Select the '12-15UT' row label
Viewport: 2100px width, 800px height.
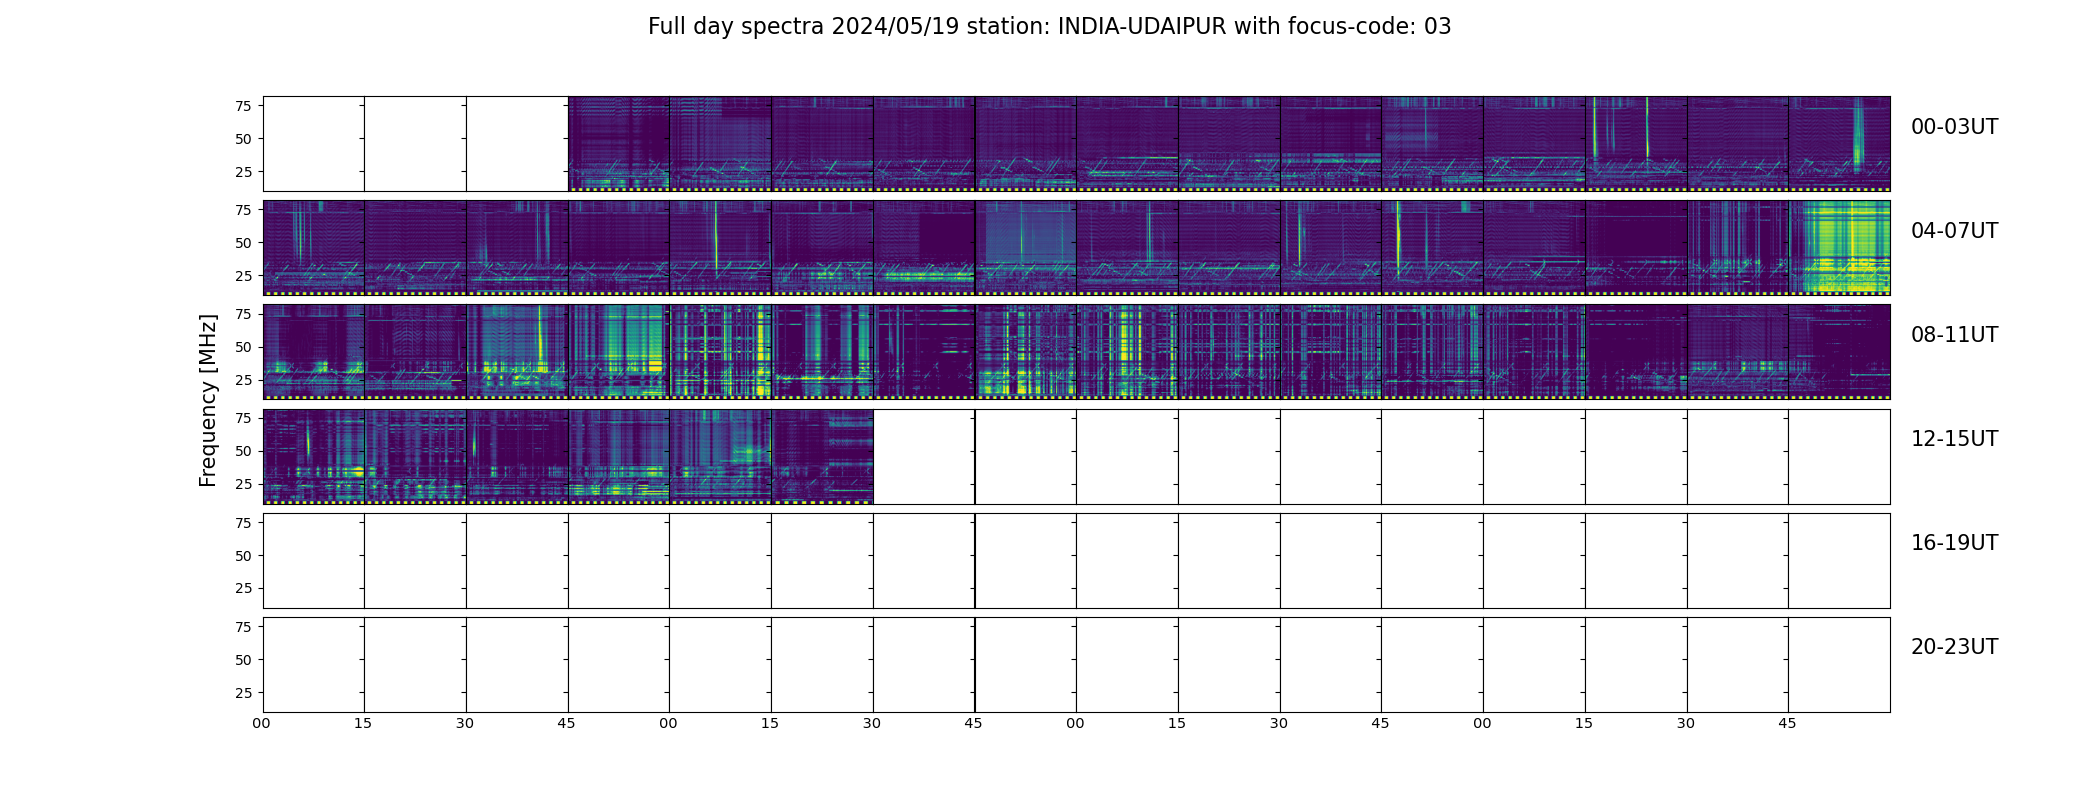point(1954,439)
